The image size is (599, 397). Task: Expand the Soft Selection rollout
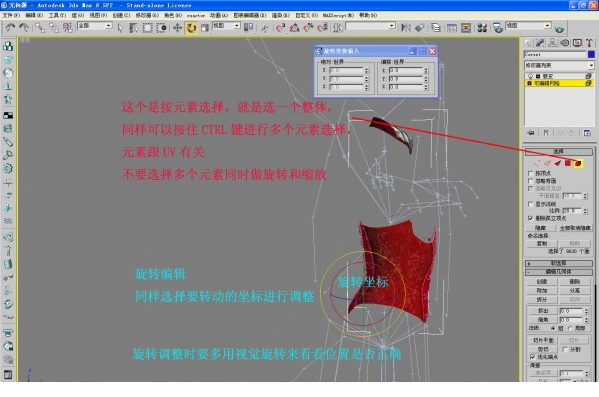coord(559,263)
